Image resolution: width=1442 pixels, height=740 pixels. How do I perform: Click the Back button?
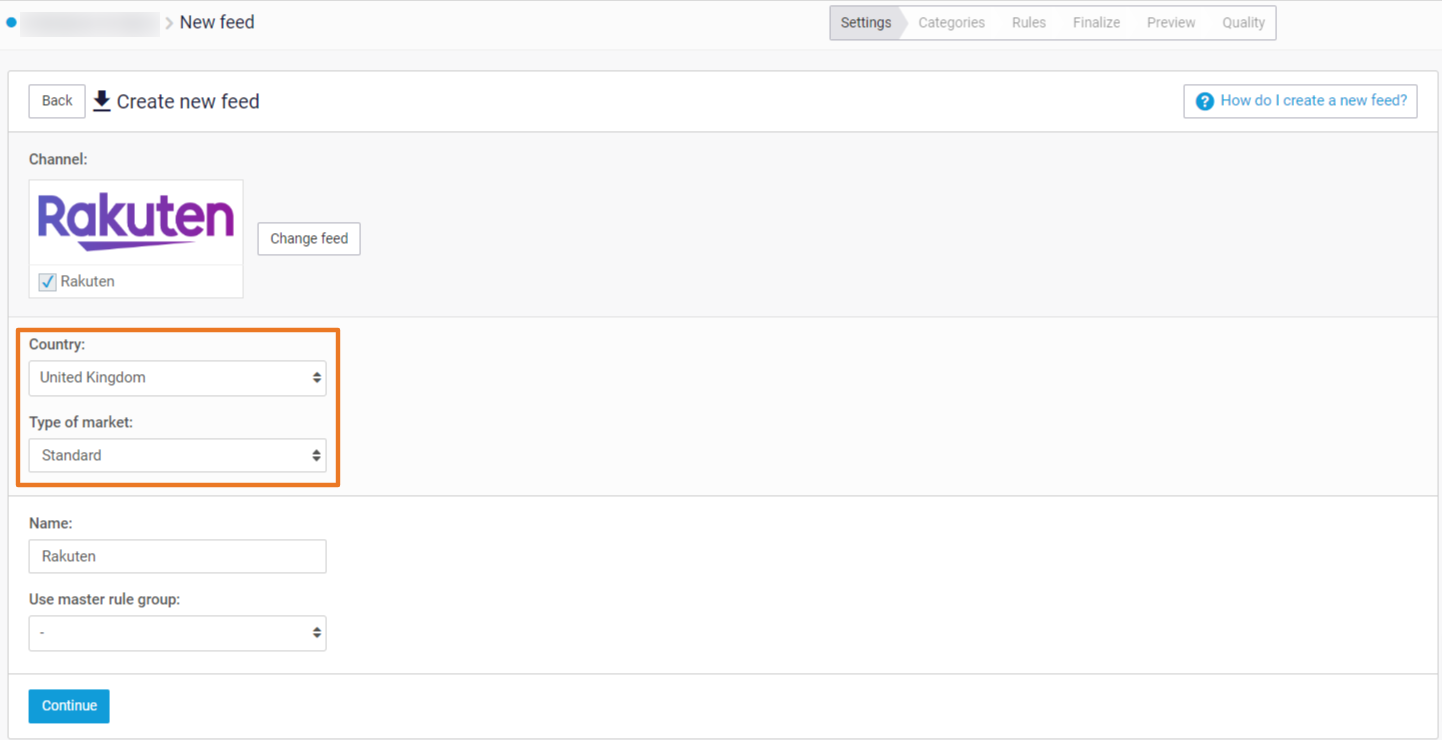57,101
